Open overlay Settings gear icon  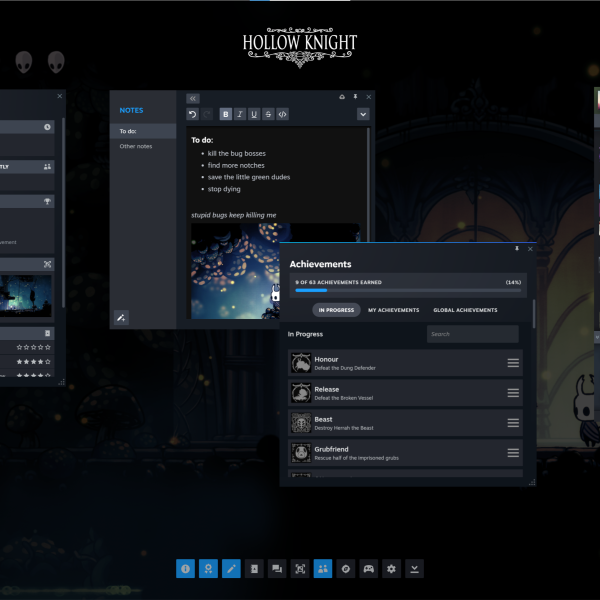tap(392, 569)
